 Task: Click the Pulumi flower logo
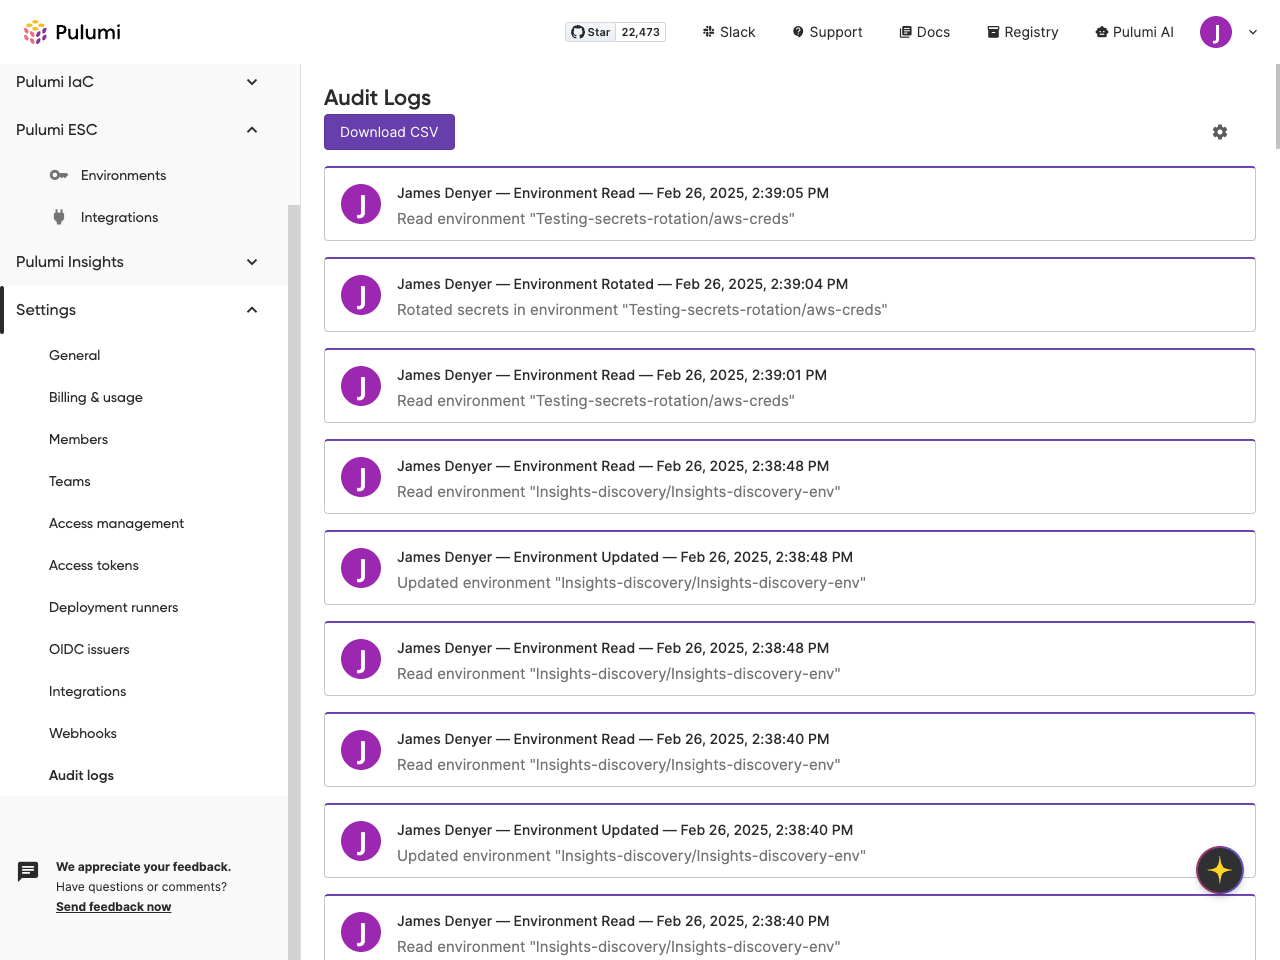coord(35,31)
